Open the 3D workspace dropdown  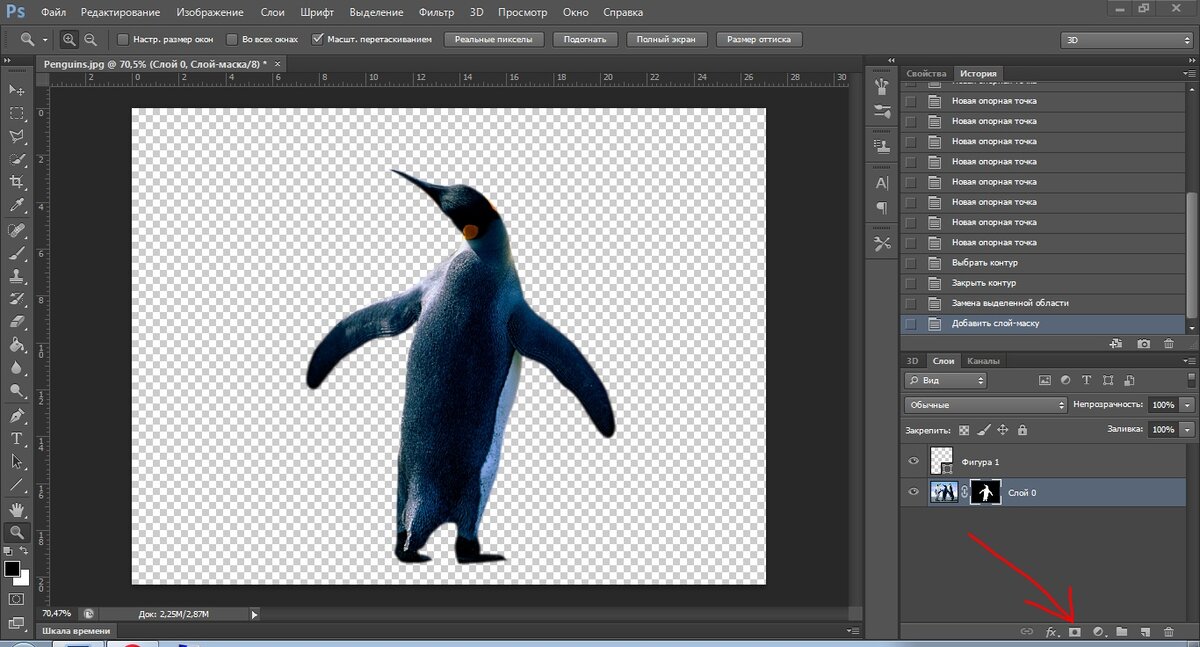tap(1125, 40)
